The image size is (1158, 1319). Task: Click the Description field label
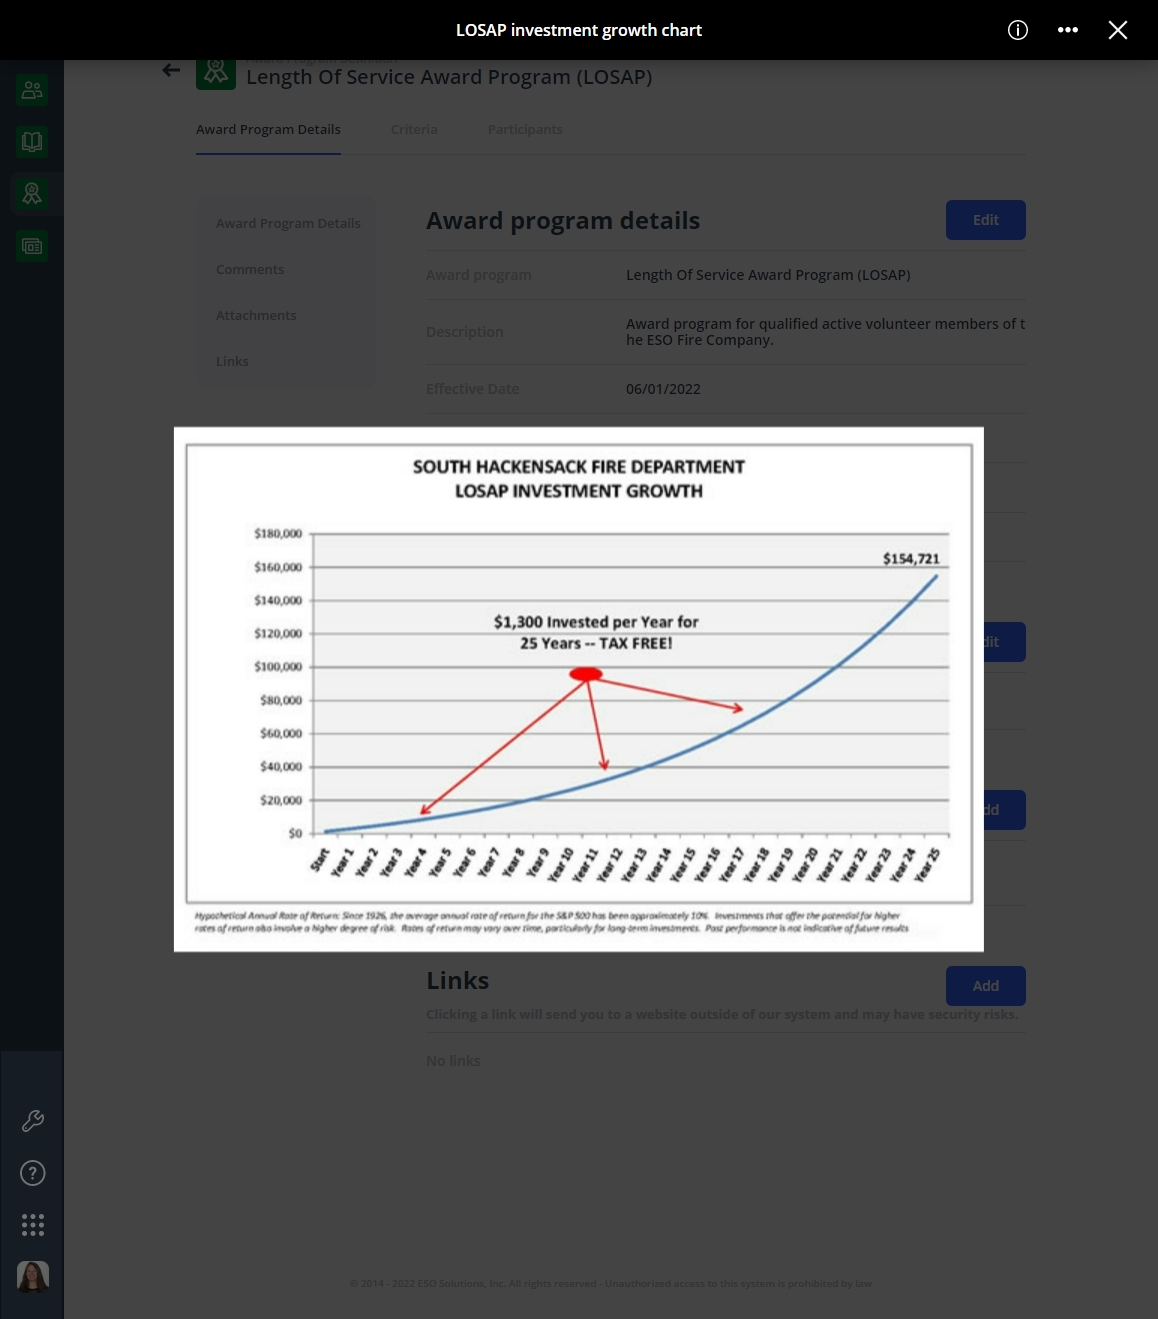(x=465, y=332)
